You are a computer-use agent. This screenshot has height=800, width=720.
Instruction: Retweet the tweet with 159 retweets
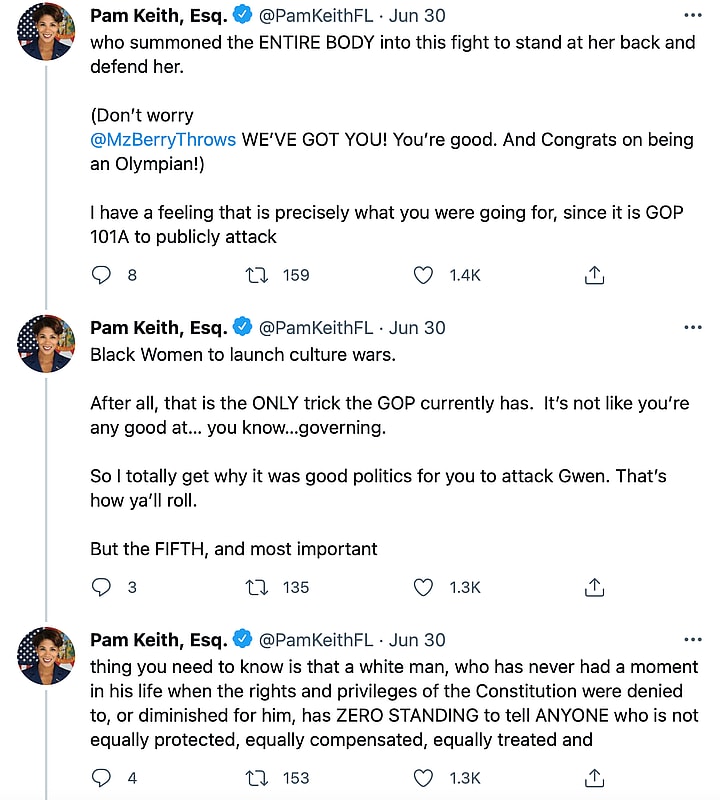[x=258, y=275]
